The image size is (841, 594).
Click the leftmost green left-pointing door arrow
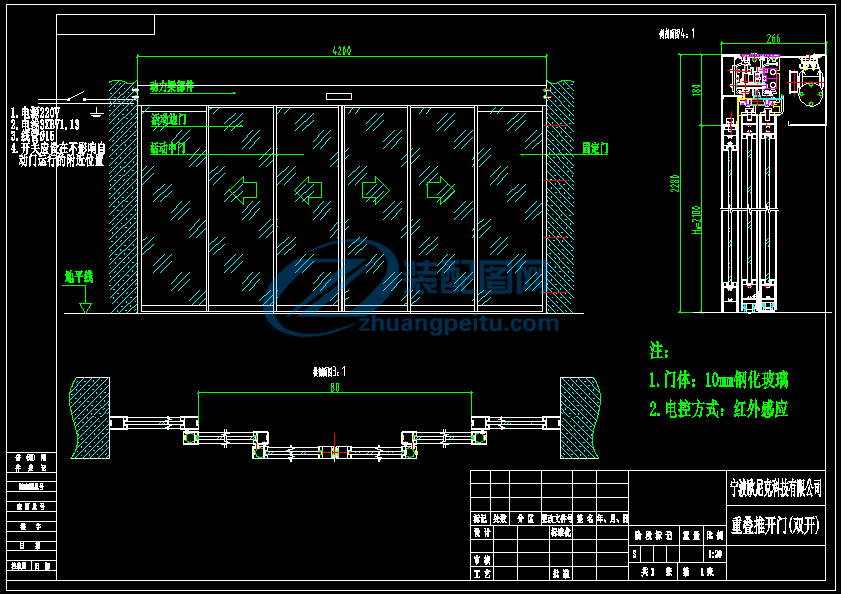click(x=242, y=190)
